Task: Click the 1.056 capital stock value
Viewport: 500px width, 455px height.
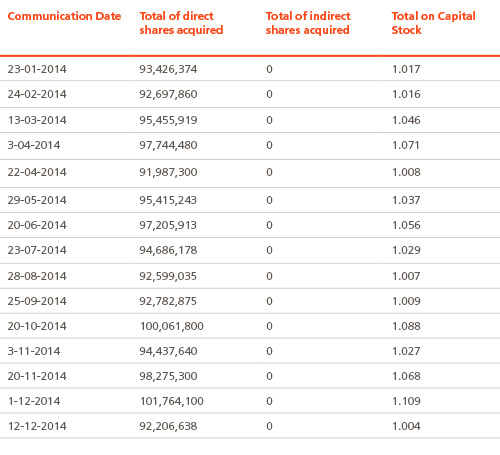Action: tap(406, 225)
